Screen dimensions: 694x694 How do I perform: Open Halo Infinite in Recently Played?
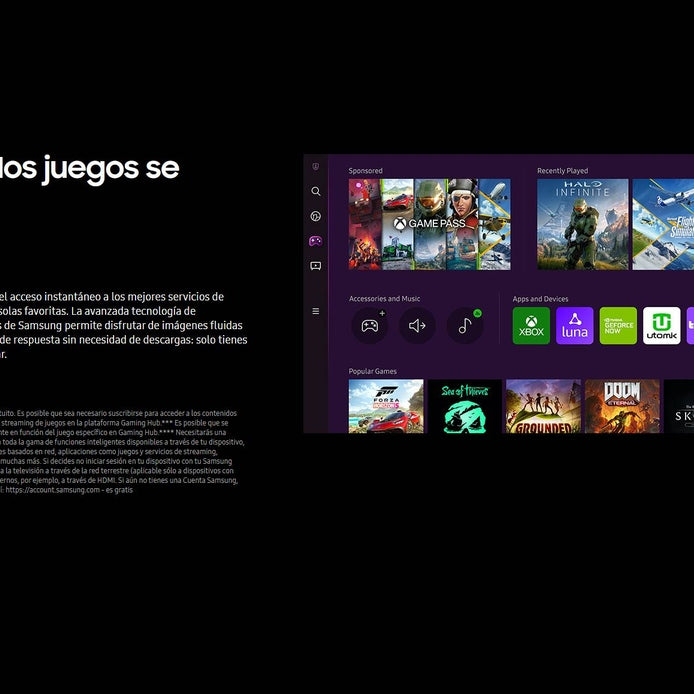click(582, 224)
